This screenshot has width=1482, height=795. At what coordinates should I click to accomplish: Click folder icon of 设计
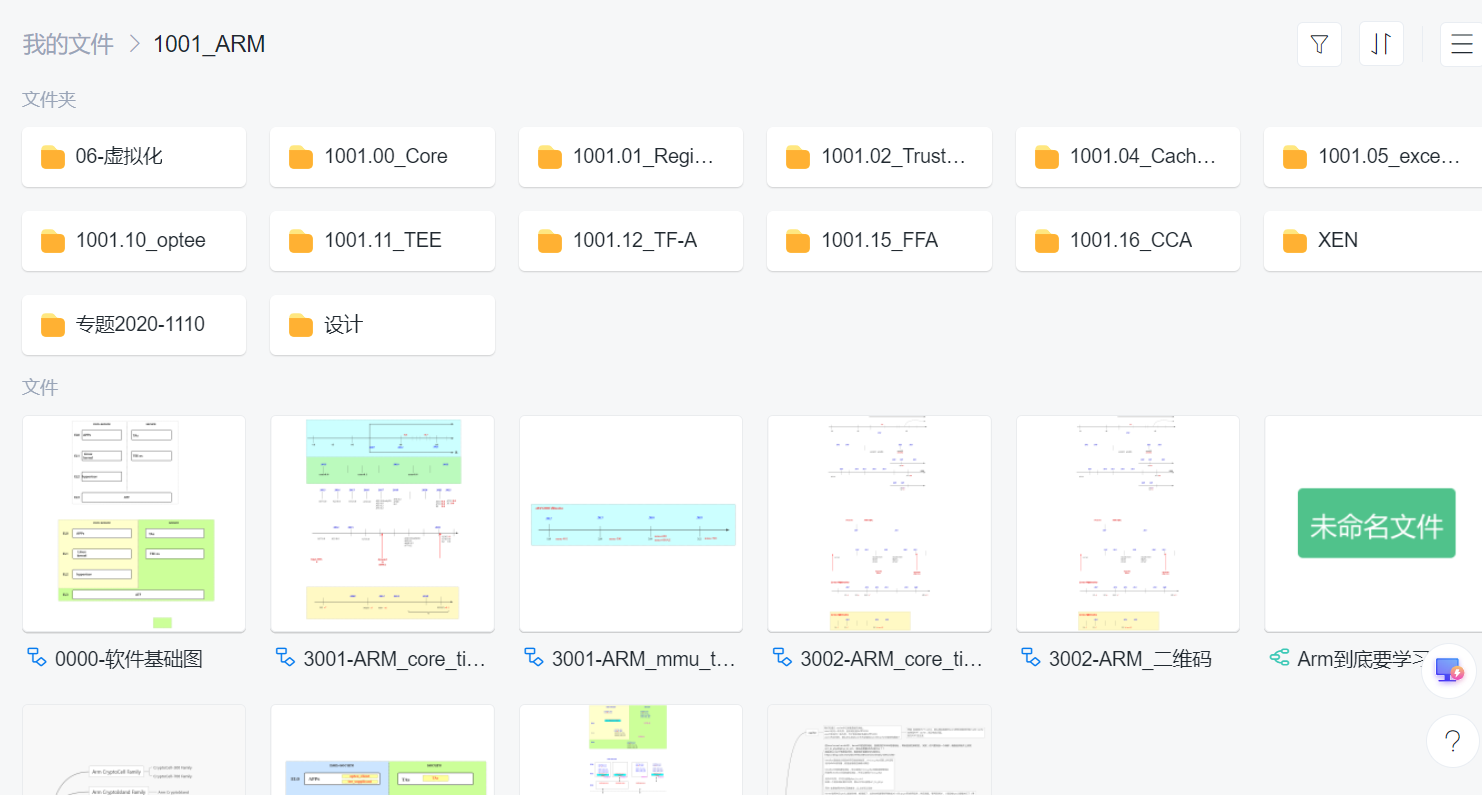301,325
